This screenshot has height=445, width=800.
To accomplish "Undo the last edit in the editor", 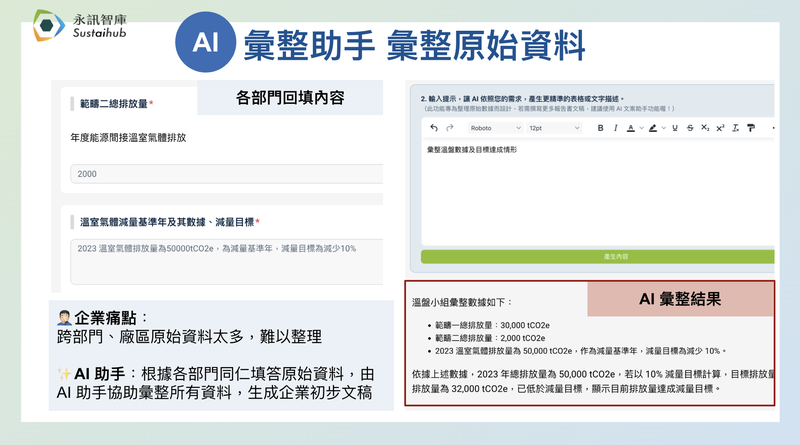I will [434, 128].
